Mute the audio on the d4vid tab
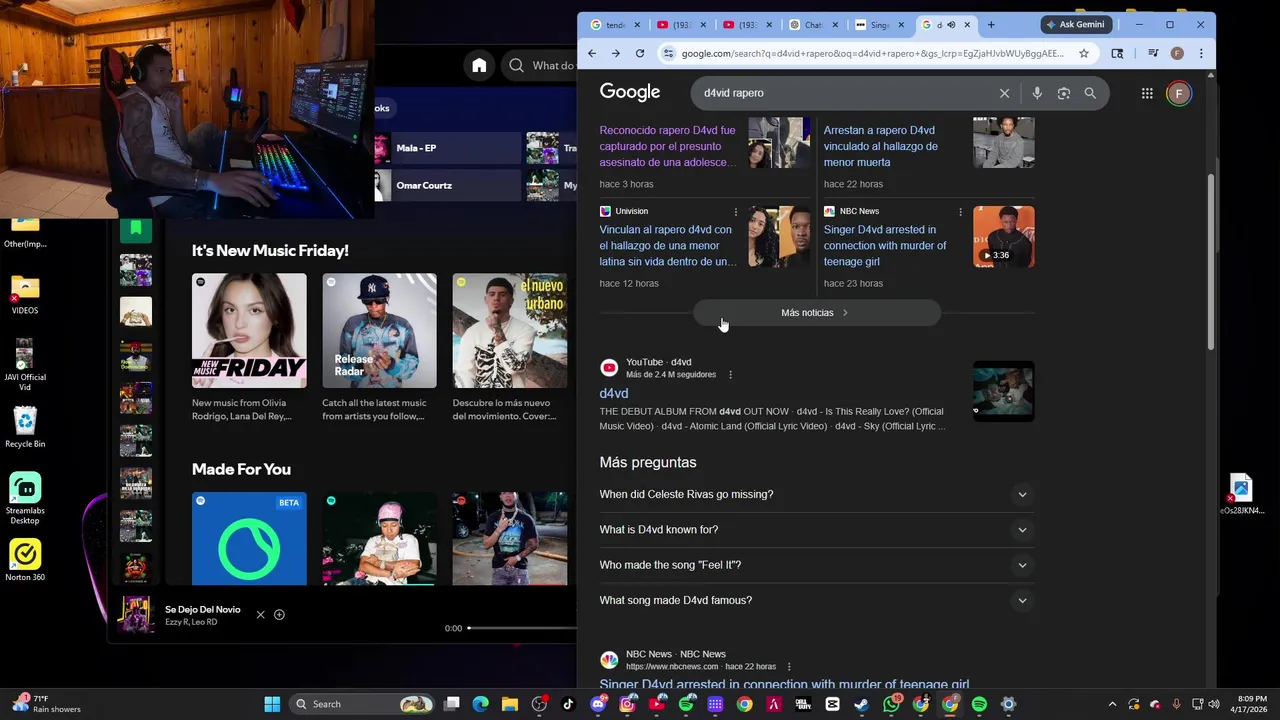The height and width of the screenshot is (720, 1280). [951, 24]
